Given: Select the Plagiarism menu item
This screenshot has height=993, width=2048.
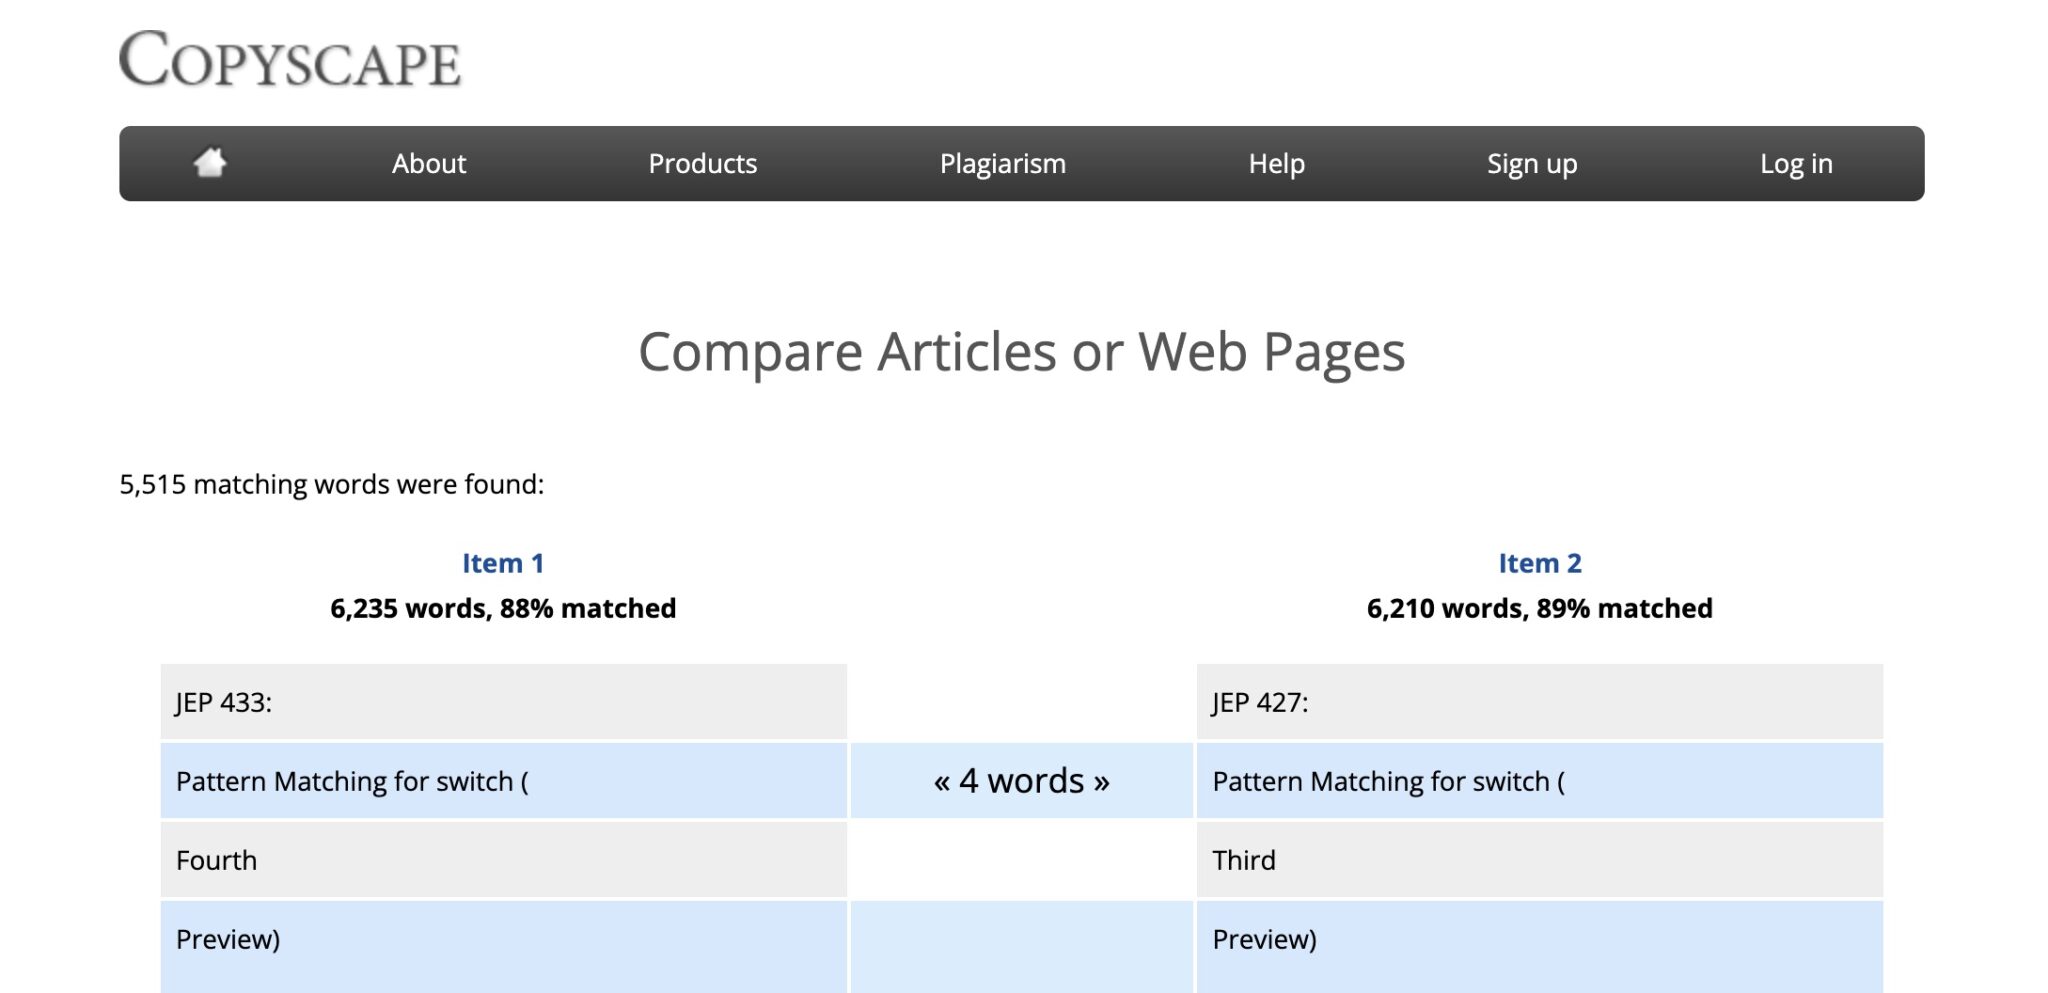Looking at the screenshot, I should (1002, 163).
